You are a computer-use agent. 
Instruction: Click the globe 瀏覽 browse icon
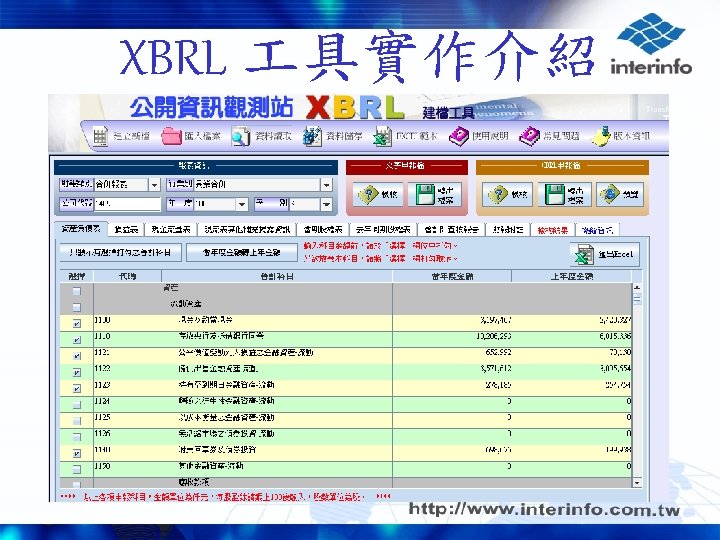pyautogui.click(x=610, y=195)
